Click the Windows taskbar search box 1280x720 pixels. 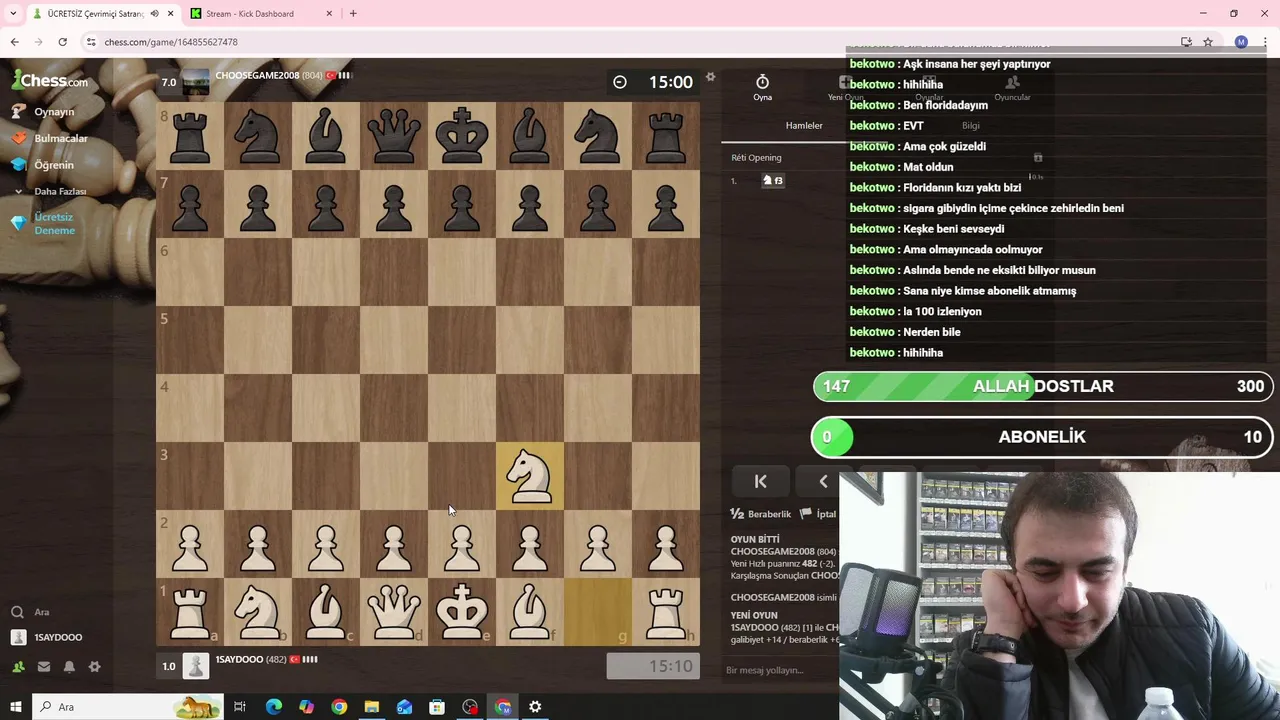(128, 707)
